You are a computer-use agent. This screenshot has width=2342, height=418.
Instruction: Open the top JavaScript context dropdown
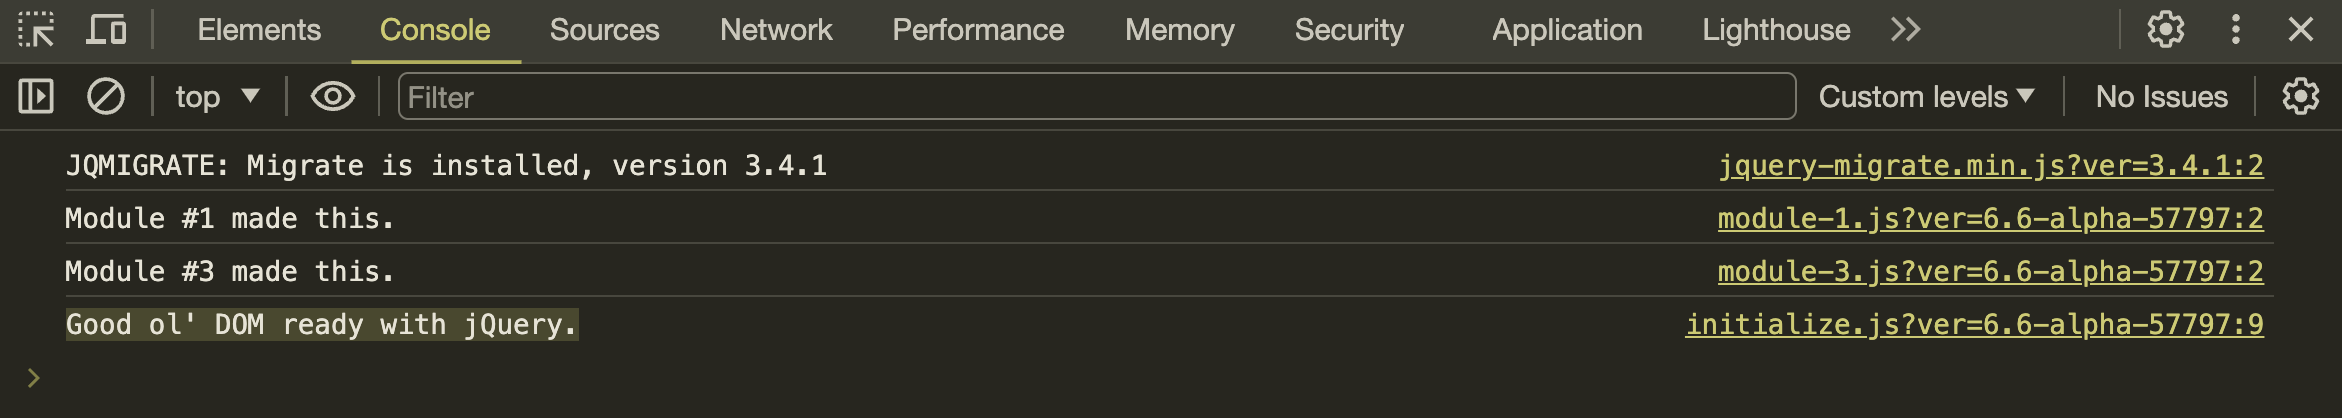click(218, 97)
